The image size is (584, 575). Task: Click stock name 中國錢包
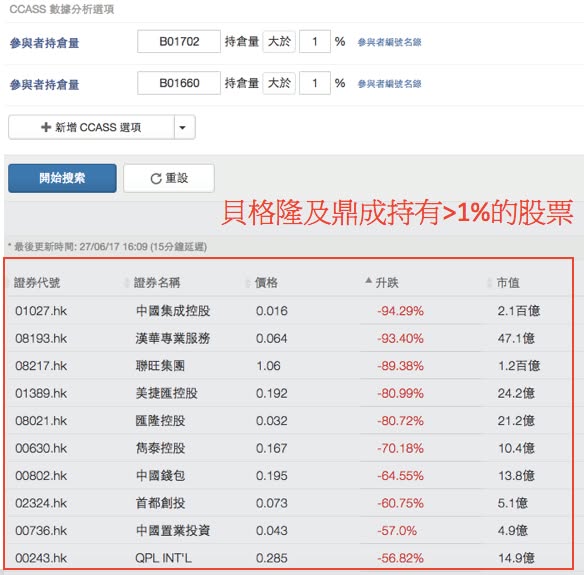160,476
